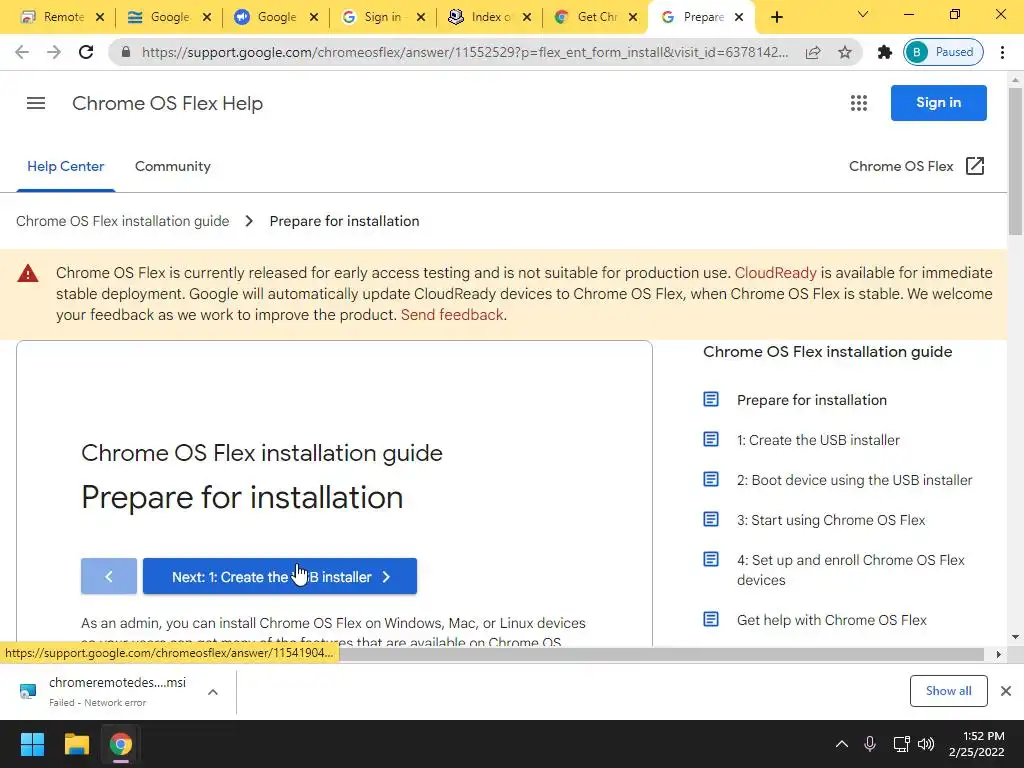This screenshot has height=768, width=1024.
Task: Open 1: Create the USB installer link
Action: [x=818, y=440]
